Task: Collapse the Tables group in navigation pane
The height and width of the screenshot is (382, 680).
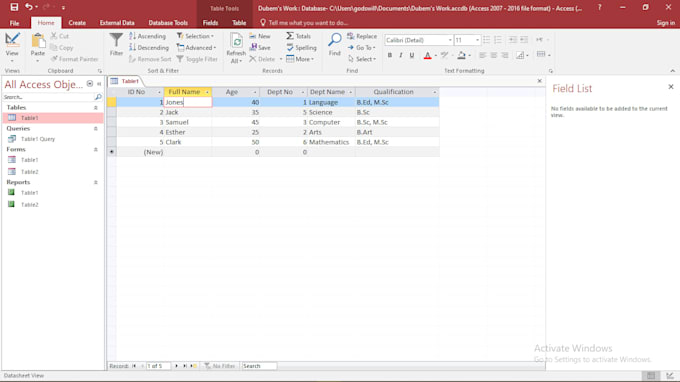Action: click(95, 108)
